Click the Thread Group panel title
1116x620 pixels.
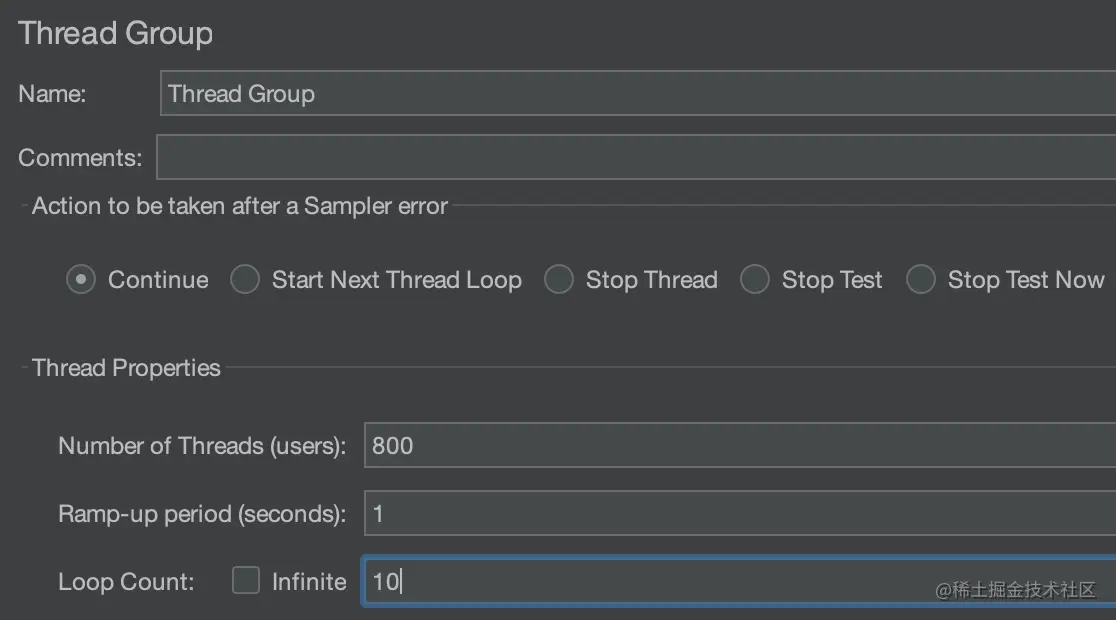tap(115, 33)
